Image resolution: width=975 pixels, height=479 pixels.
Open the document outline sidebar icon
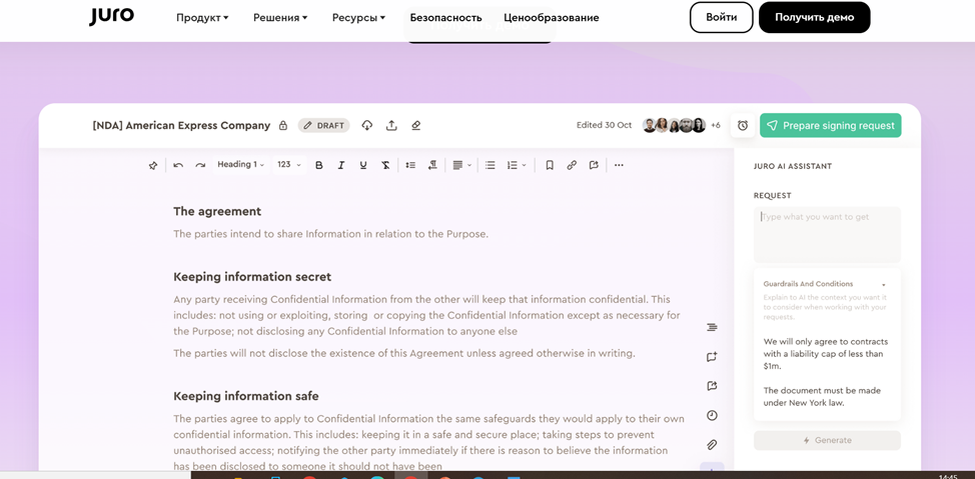(x=712, y=327)
